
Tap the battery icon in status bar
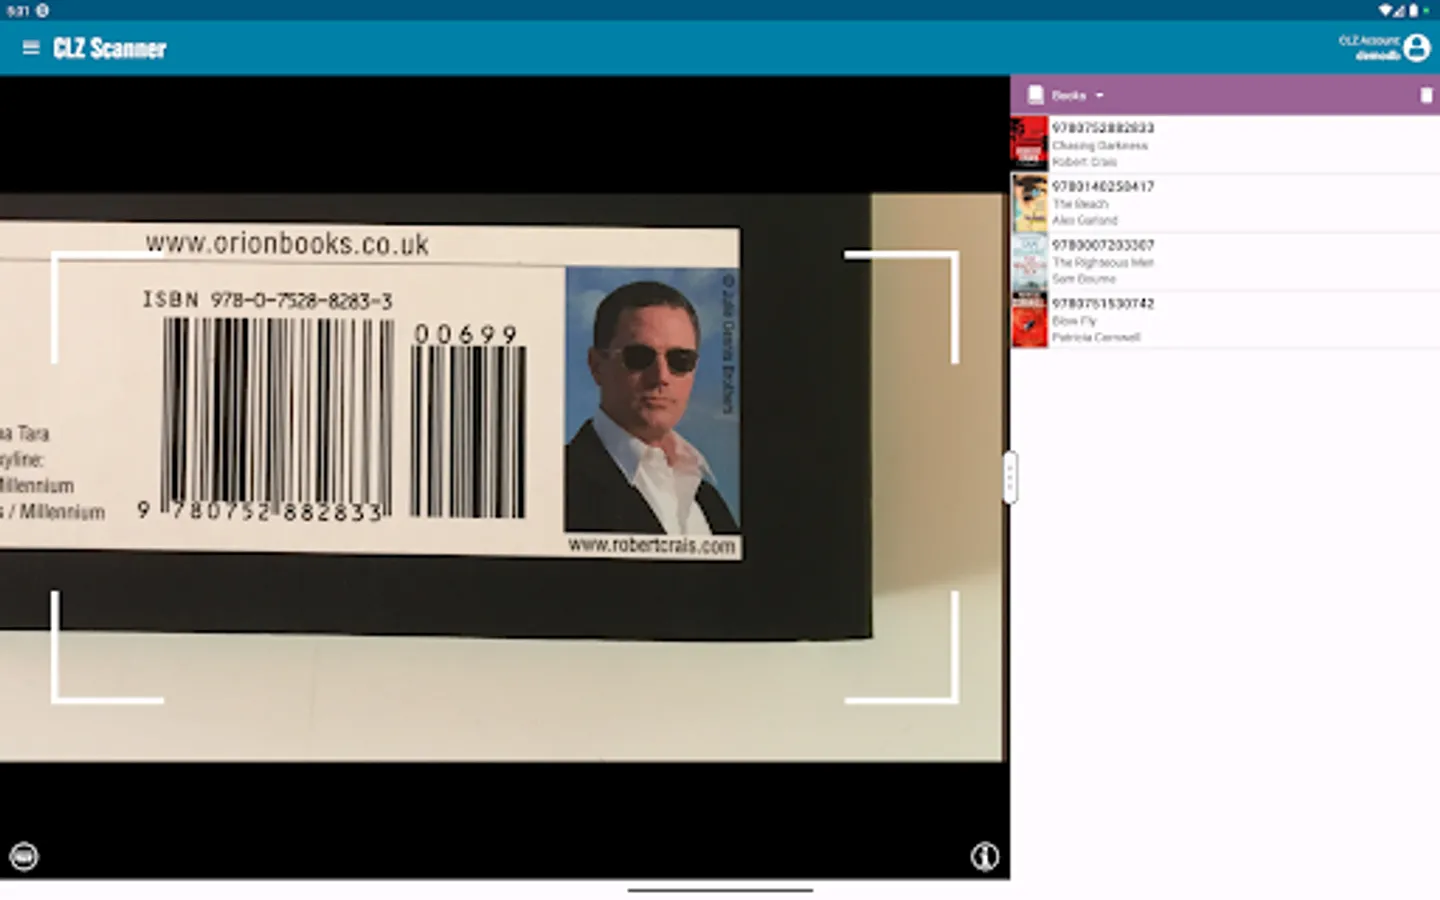point(1413,10)
